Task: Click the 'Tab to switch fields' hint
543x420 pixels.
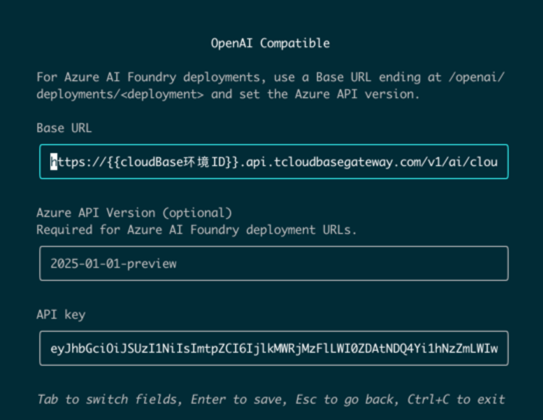Action: pos(109,399)
